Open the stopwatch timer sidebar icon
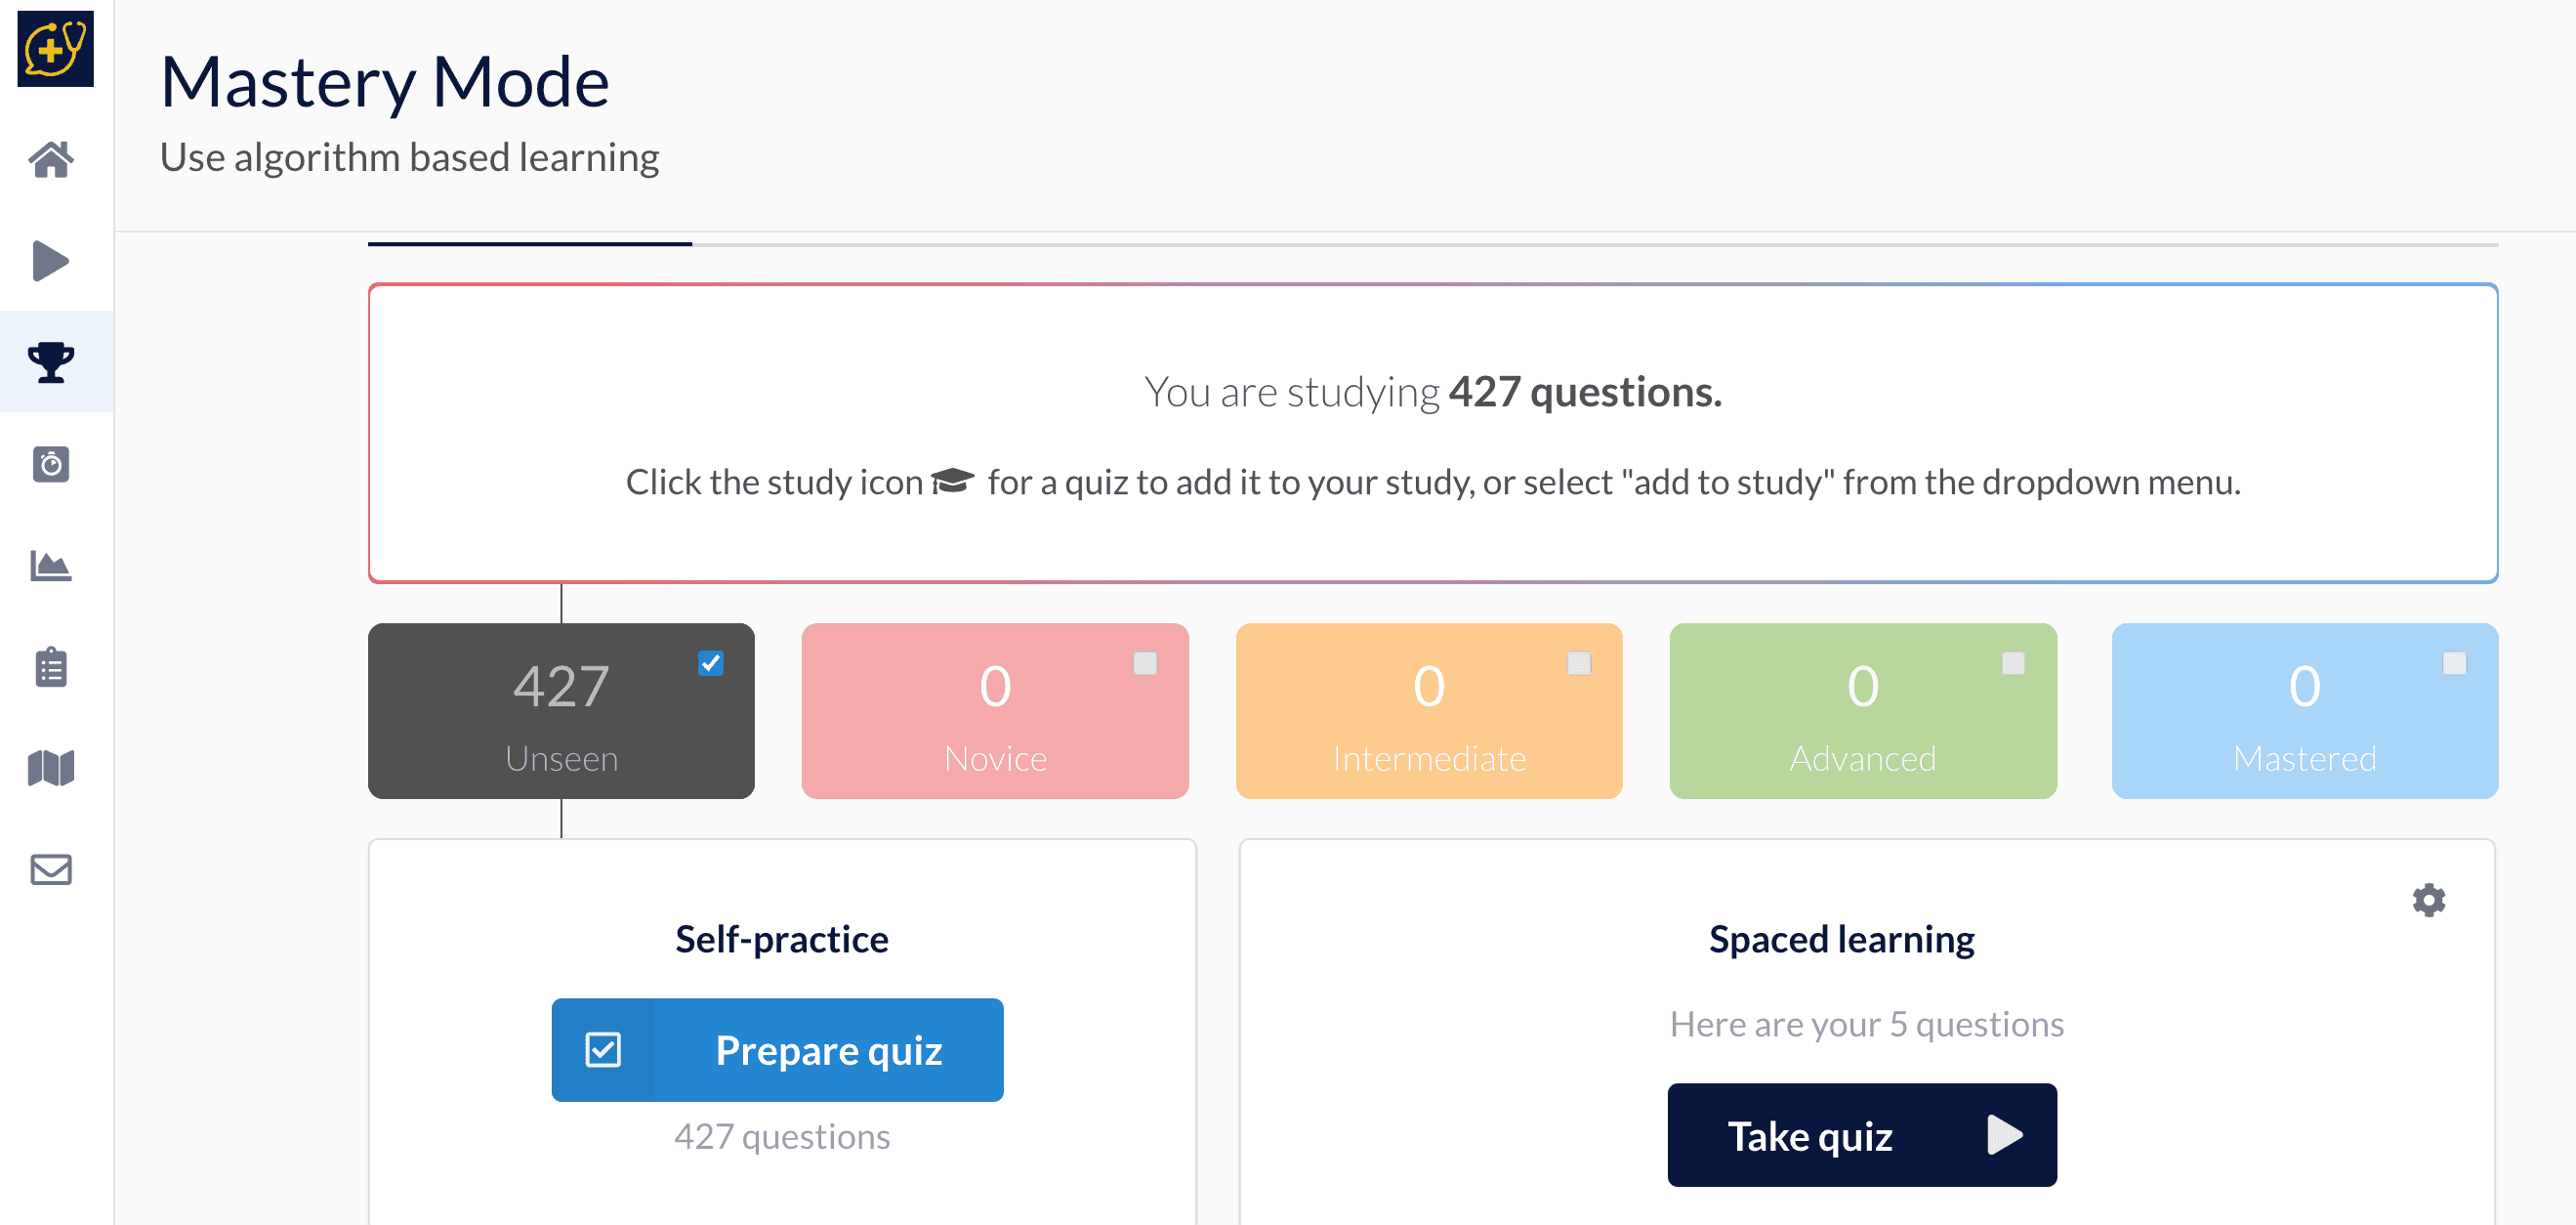The height and width of the screenshot is (1225, 2576). point(51,464)
